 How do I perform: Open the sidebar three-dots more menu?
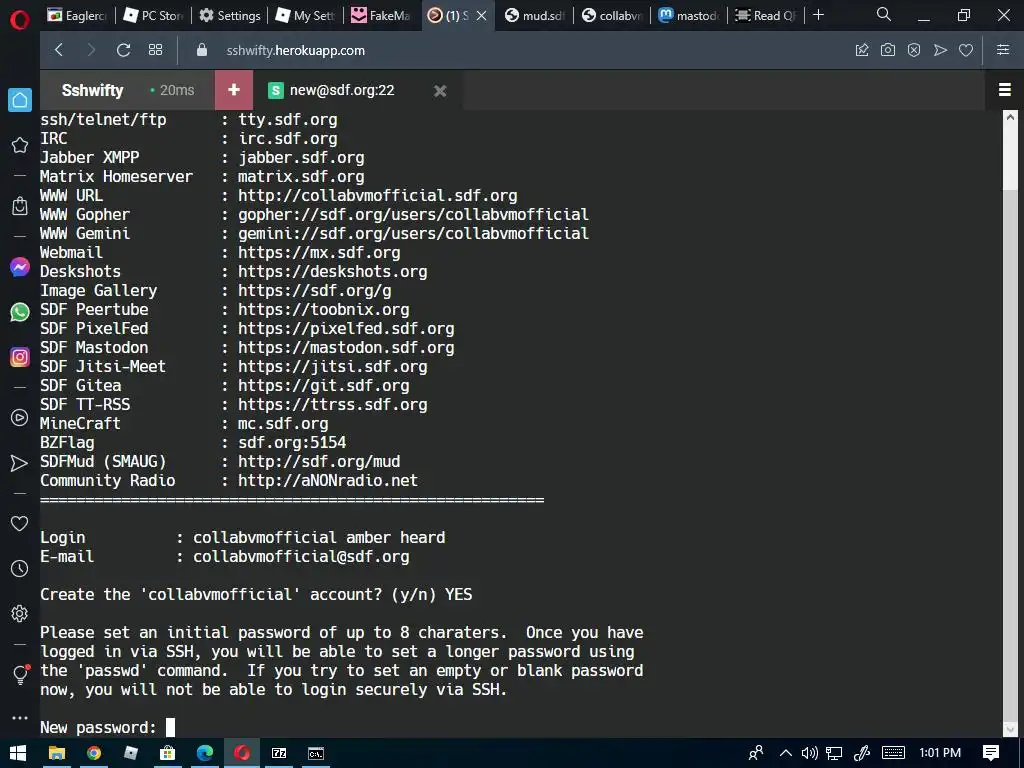[20, 718]
